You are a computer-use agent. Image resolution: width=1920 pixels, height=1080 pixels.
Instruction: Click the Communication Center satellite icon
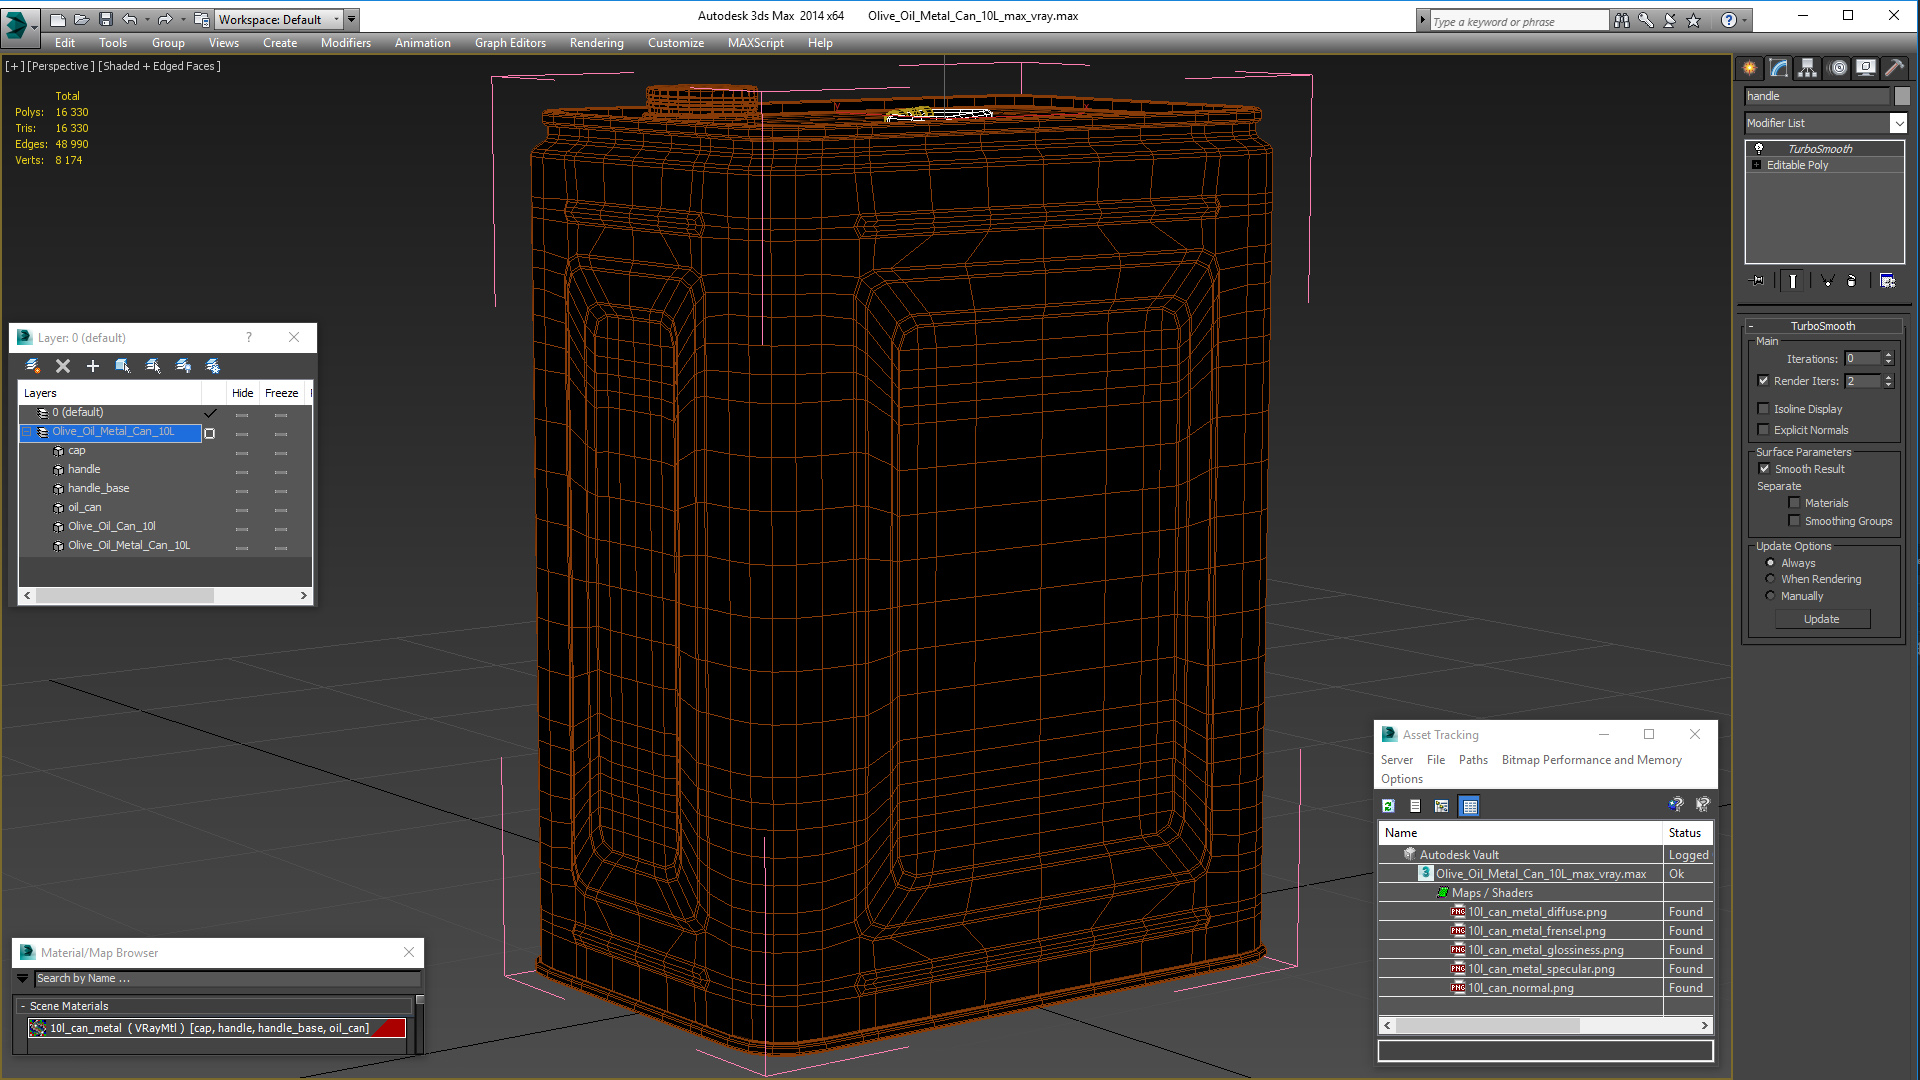pos(1669,20)
